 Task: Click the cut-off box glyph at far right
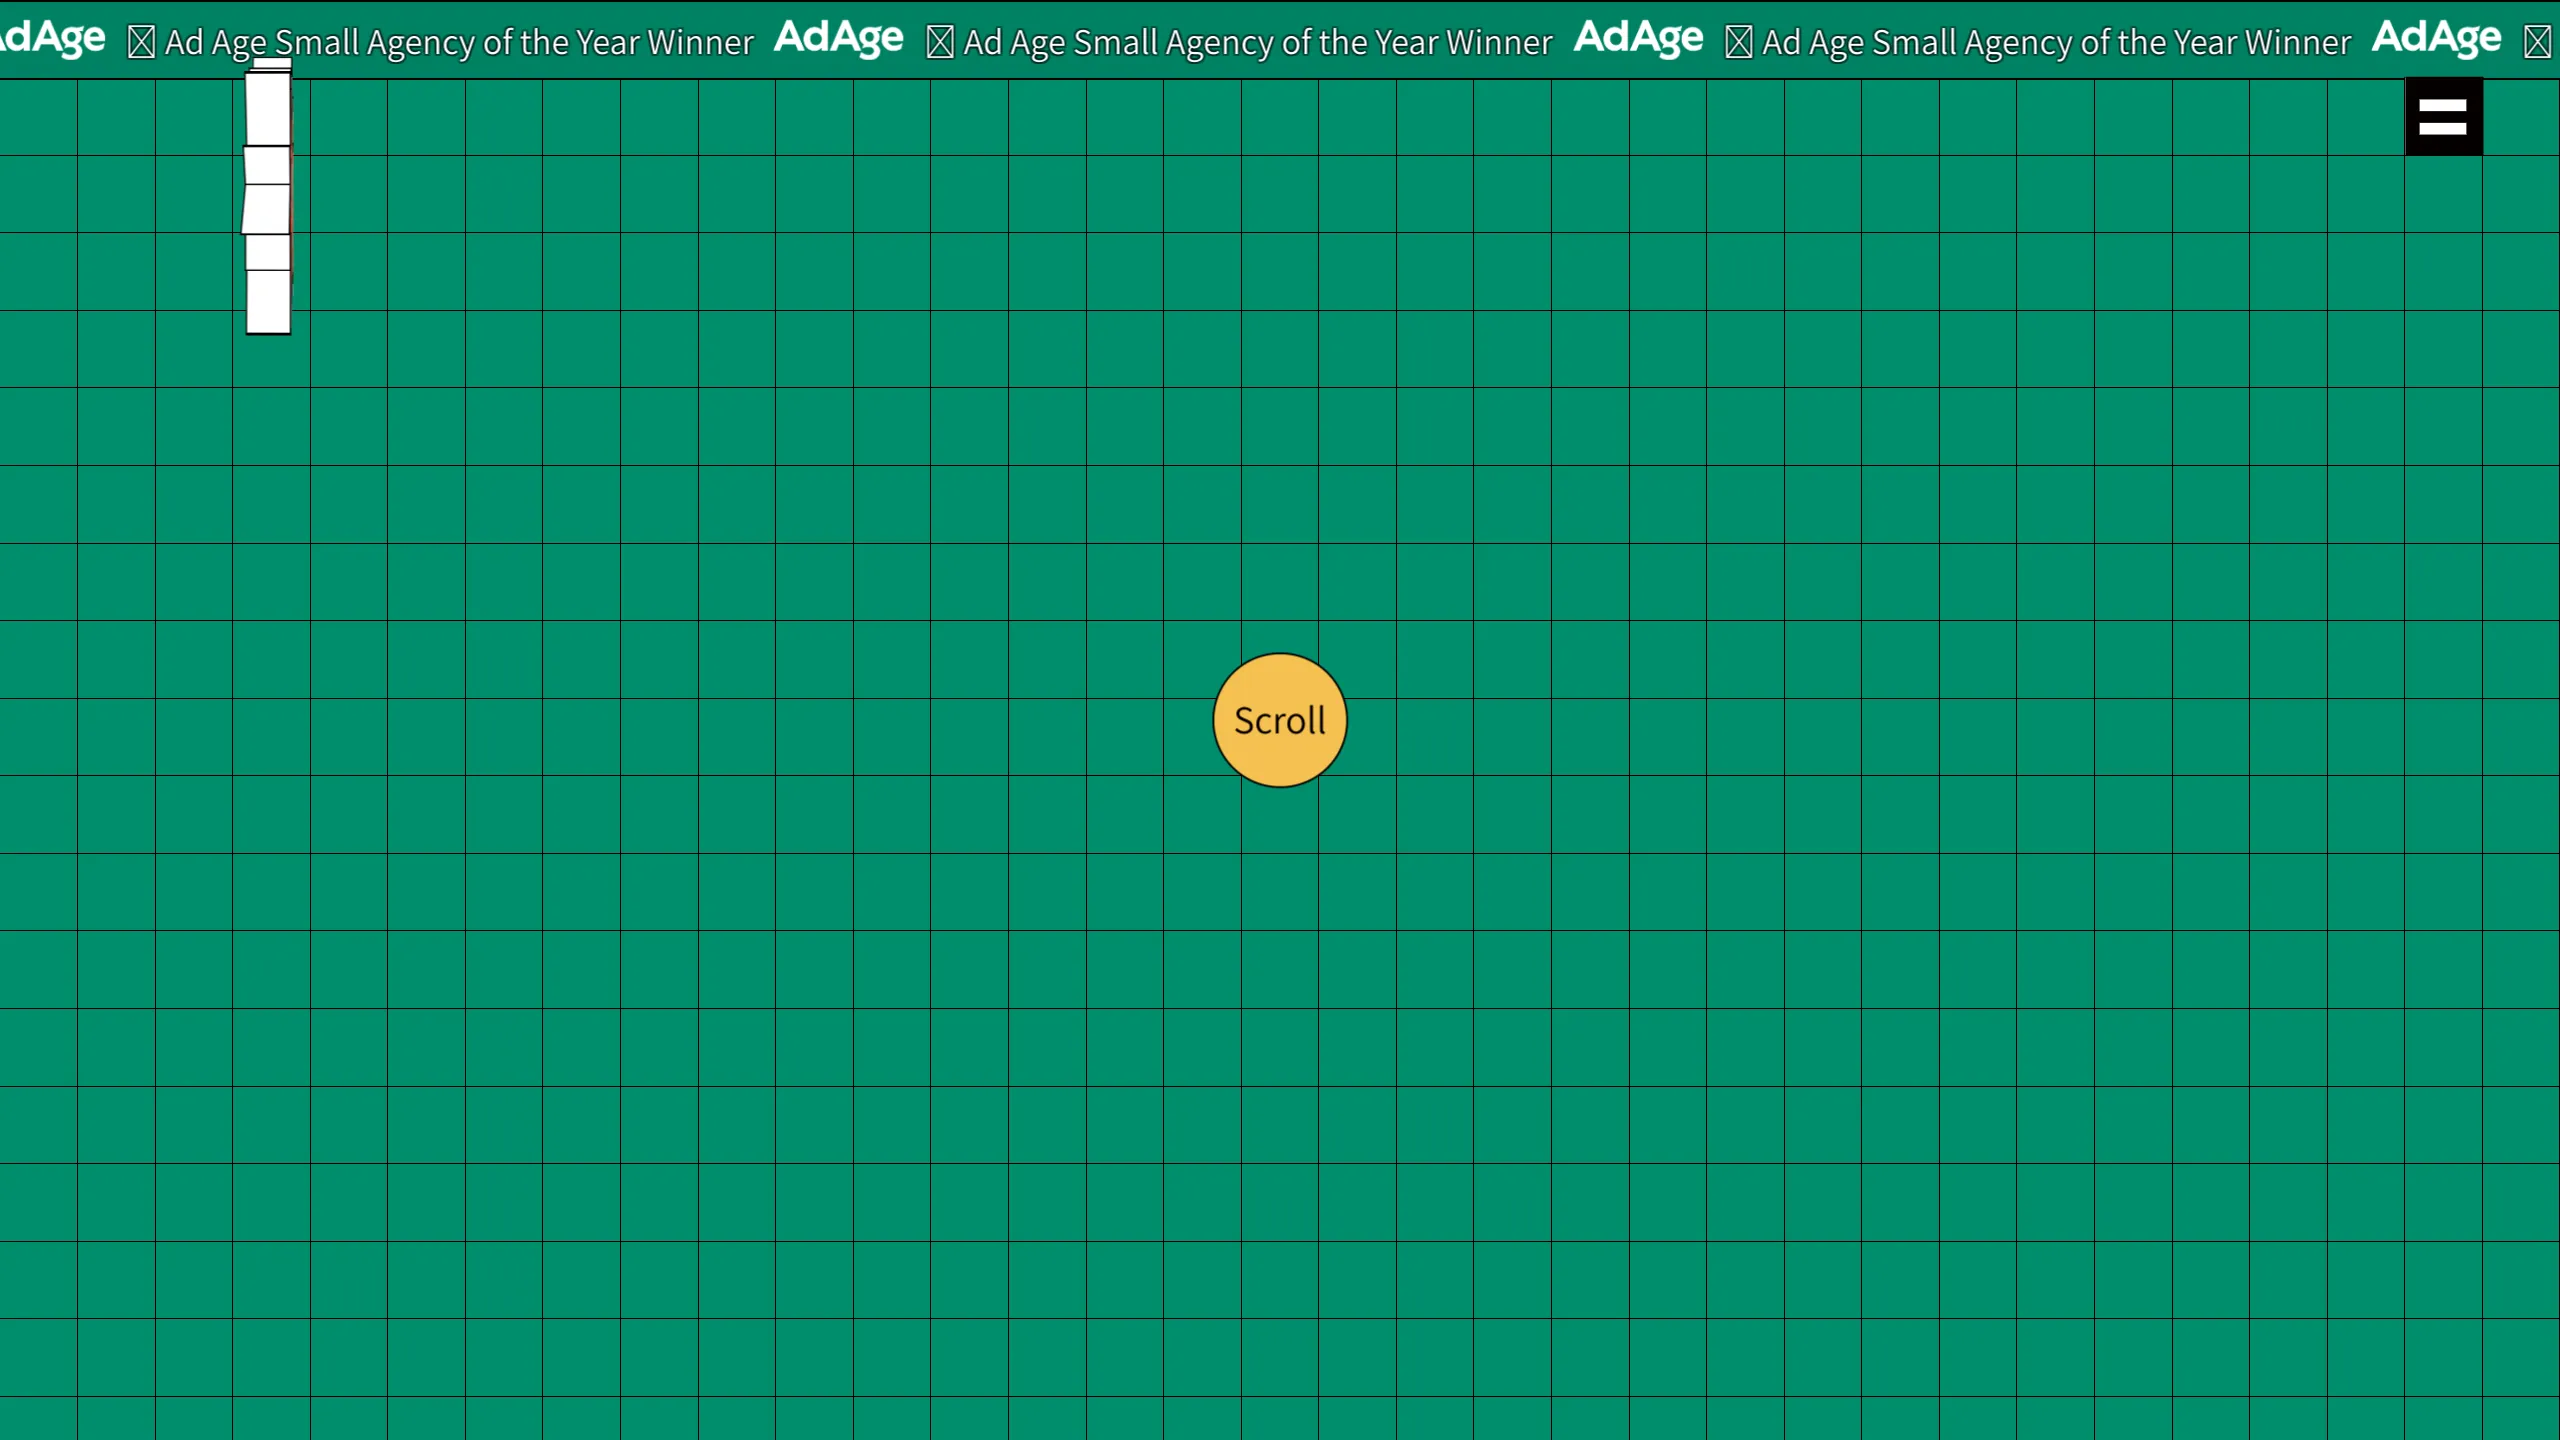tap(2538, 42)
